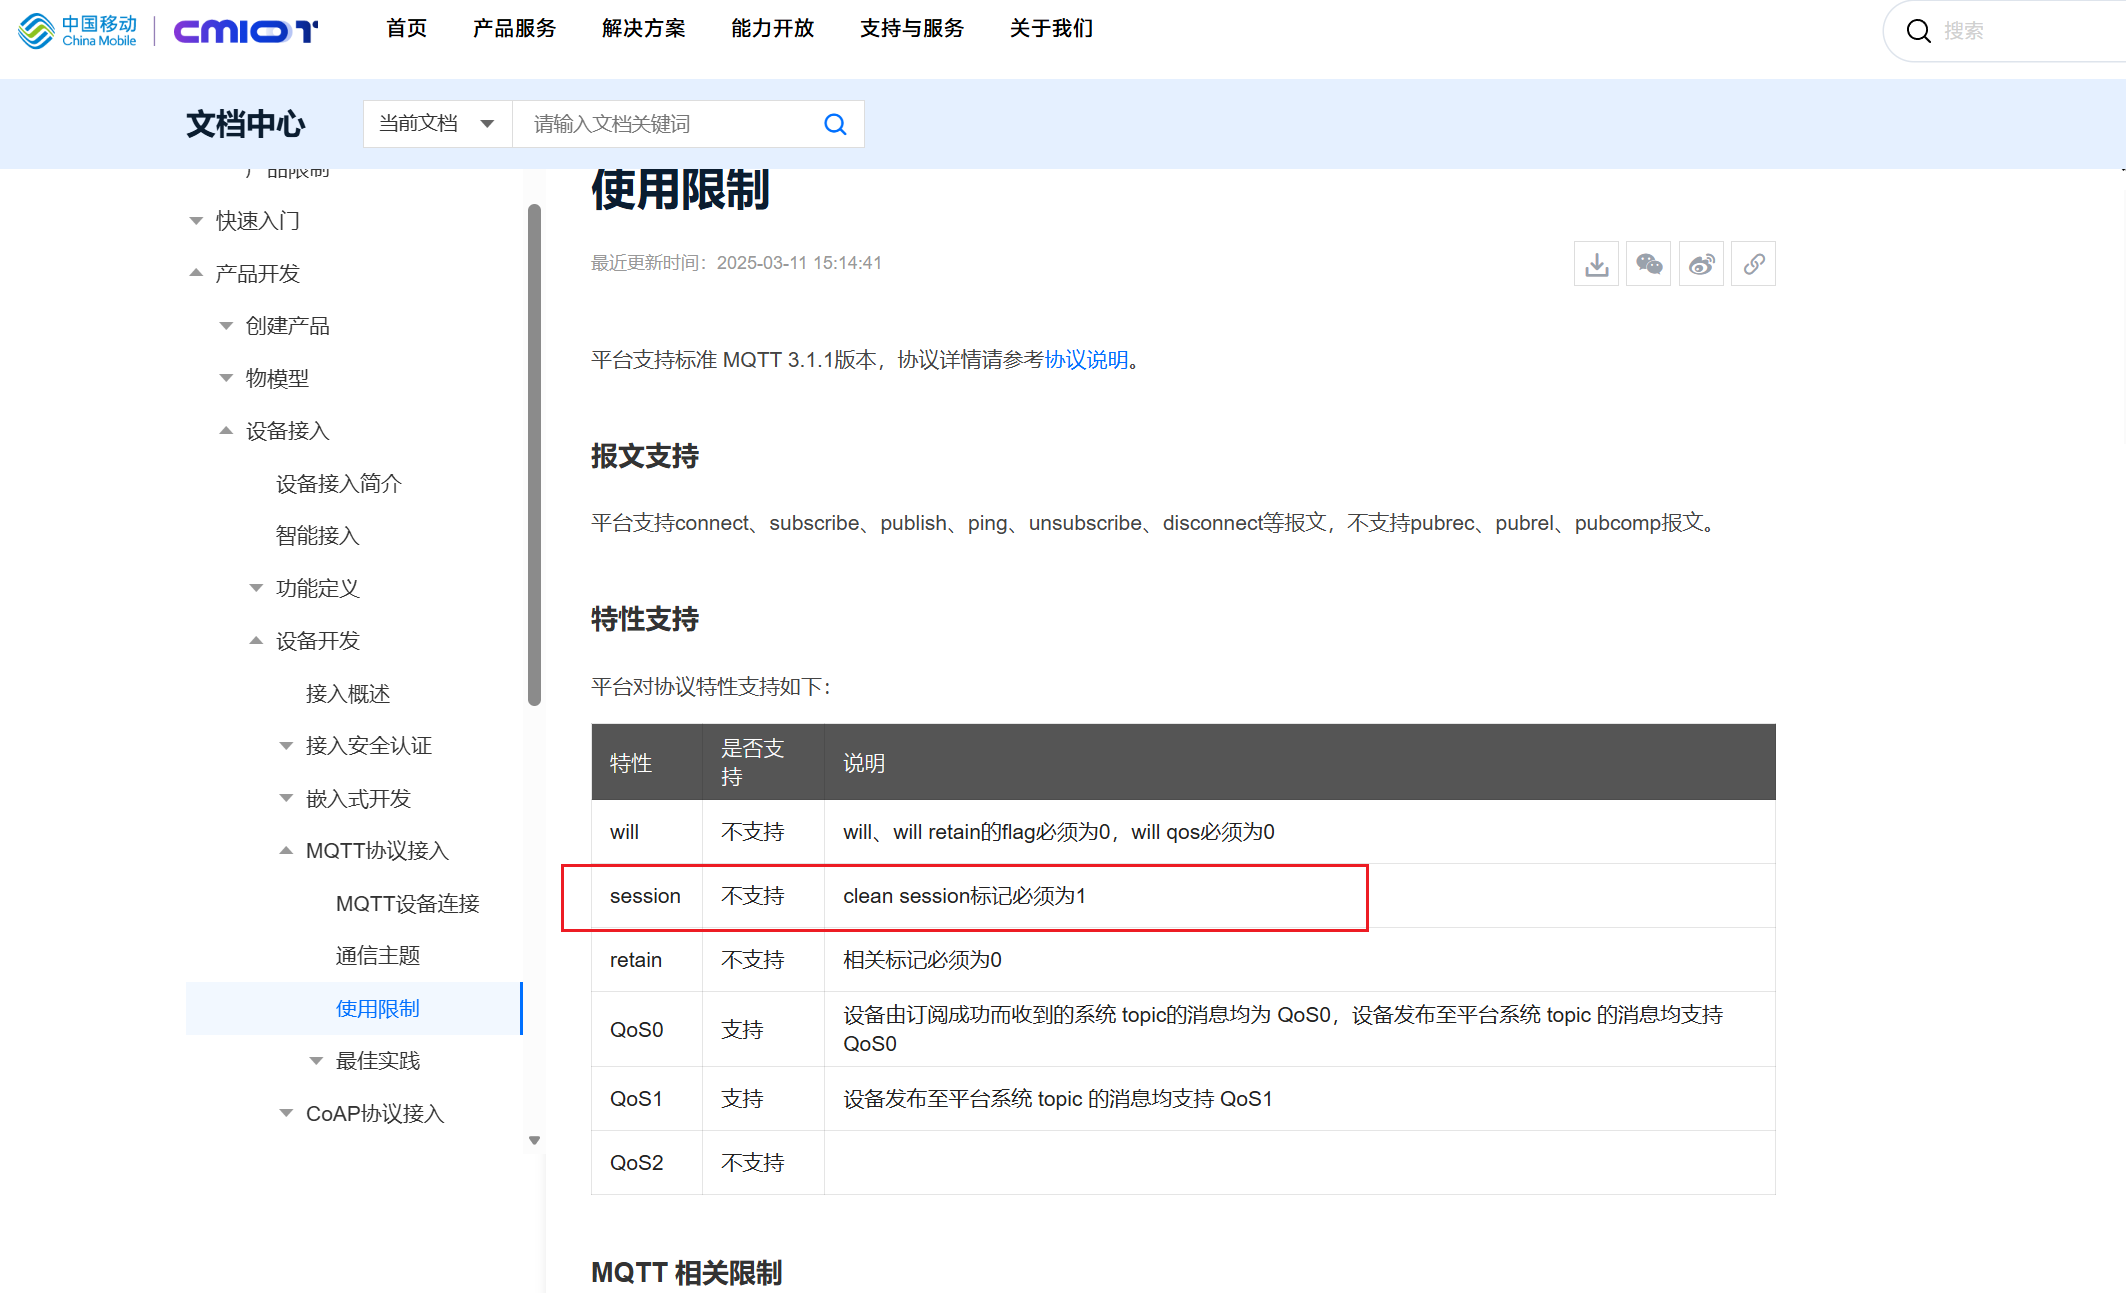This screenshot has width=2126, height=1293.
Task: Click the China Mobile logo
Action: pyautogui.click(x=78, y=30)
